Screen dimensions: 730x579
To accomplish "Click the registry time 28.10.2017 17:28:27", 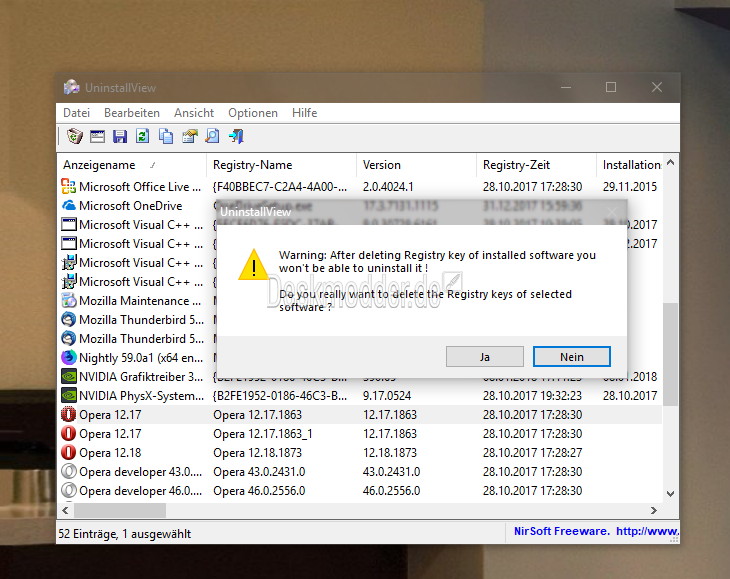I will pos(532,452).
